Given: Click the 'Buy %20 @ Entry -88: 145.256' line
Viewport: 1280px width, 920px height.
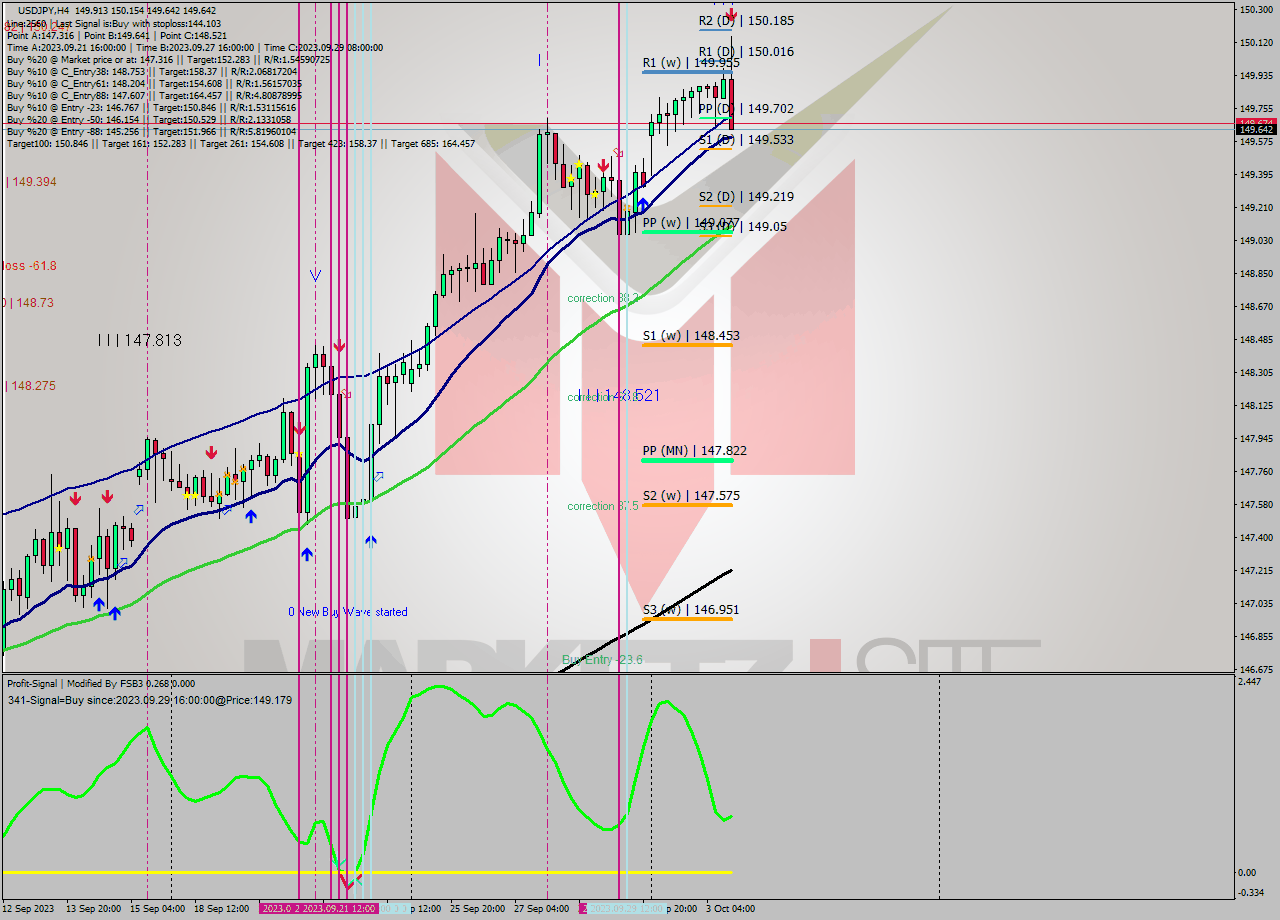Looking at the screenshot, I should pyautogui.click(x=152, y=131).
